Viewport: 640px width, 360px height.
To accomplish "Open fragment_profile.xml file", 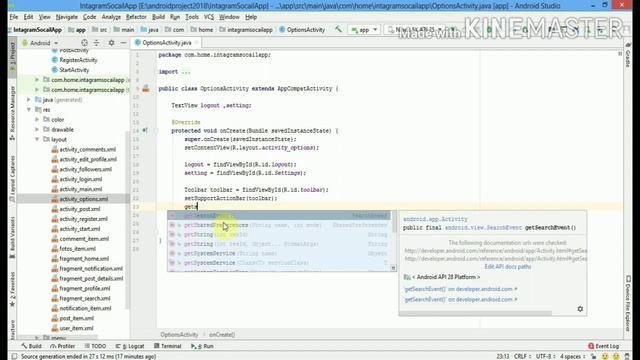I will (84, 289).
